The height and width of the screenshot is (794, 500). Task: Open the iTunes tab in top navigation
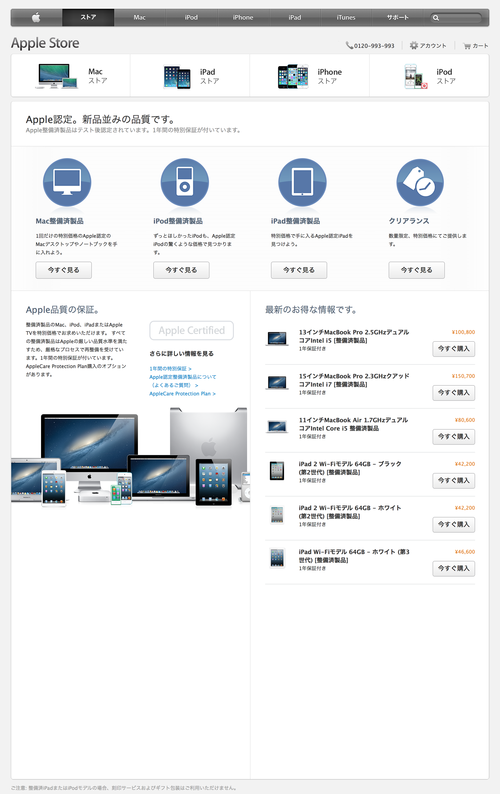point(347,18)
